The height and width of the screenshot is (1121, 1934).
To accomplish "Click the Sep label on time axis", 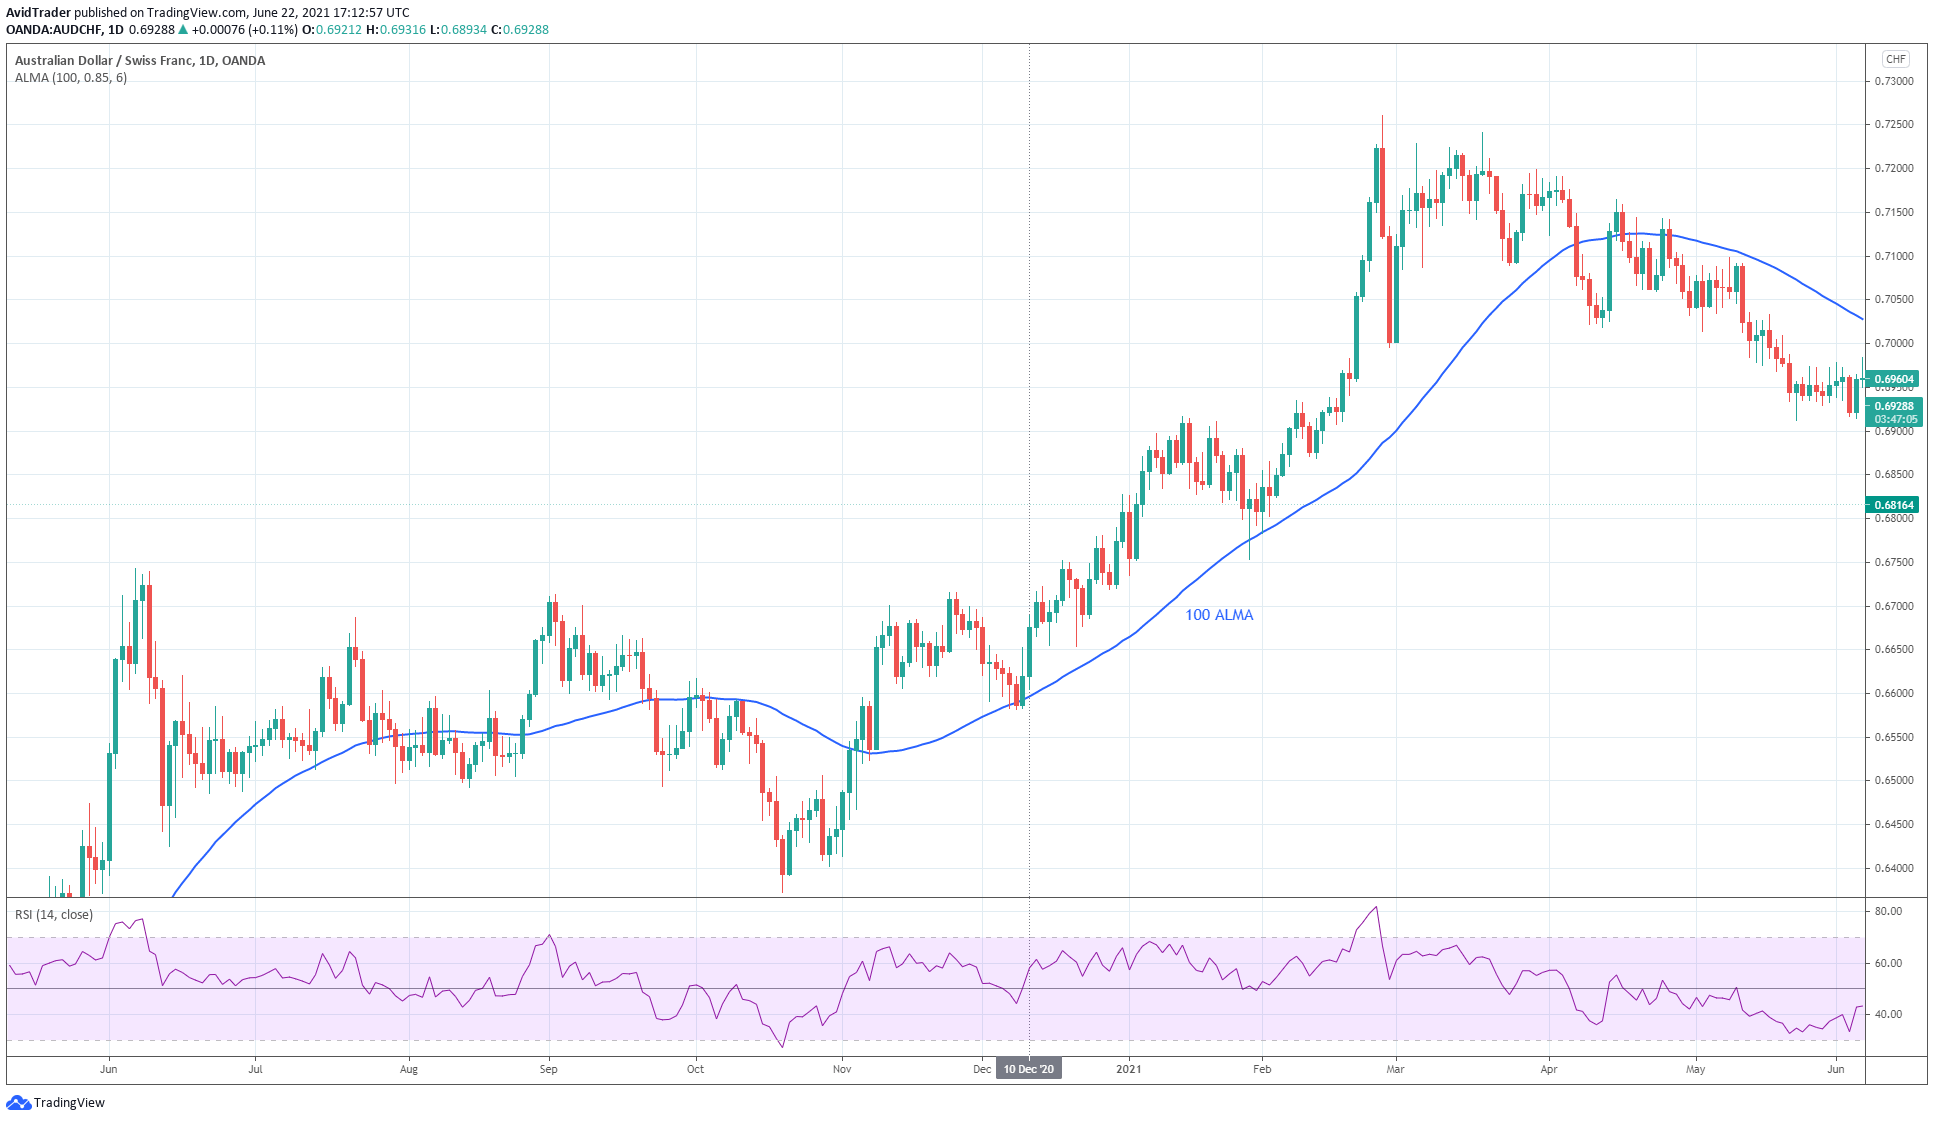I will pos(548,1069).
